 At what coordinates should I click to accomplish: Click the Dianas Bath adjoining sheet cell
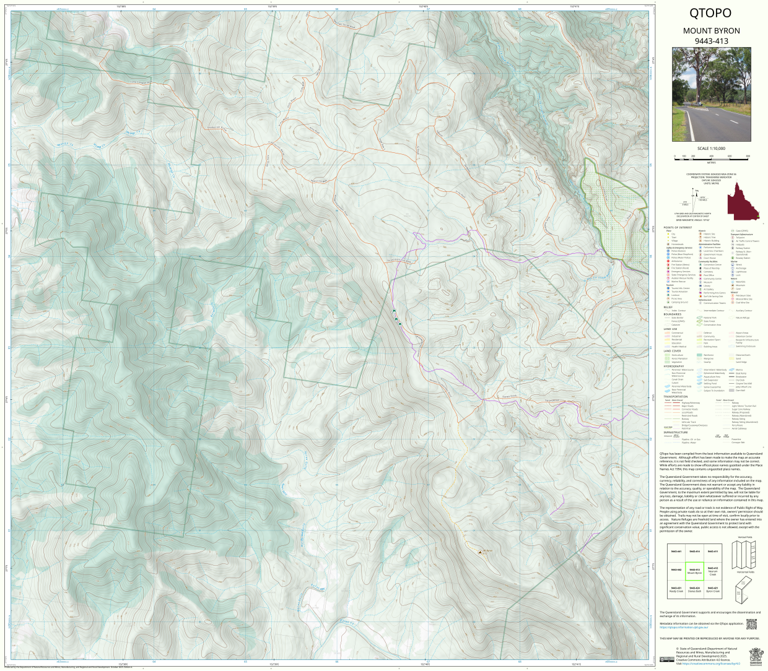point(694,590)
